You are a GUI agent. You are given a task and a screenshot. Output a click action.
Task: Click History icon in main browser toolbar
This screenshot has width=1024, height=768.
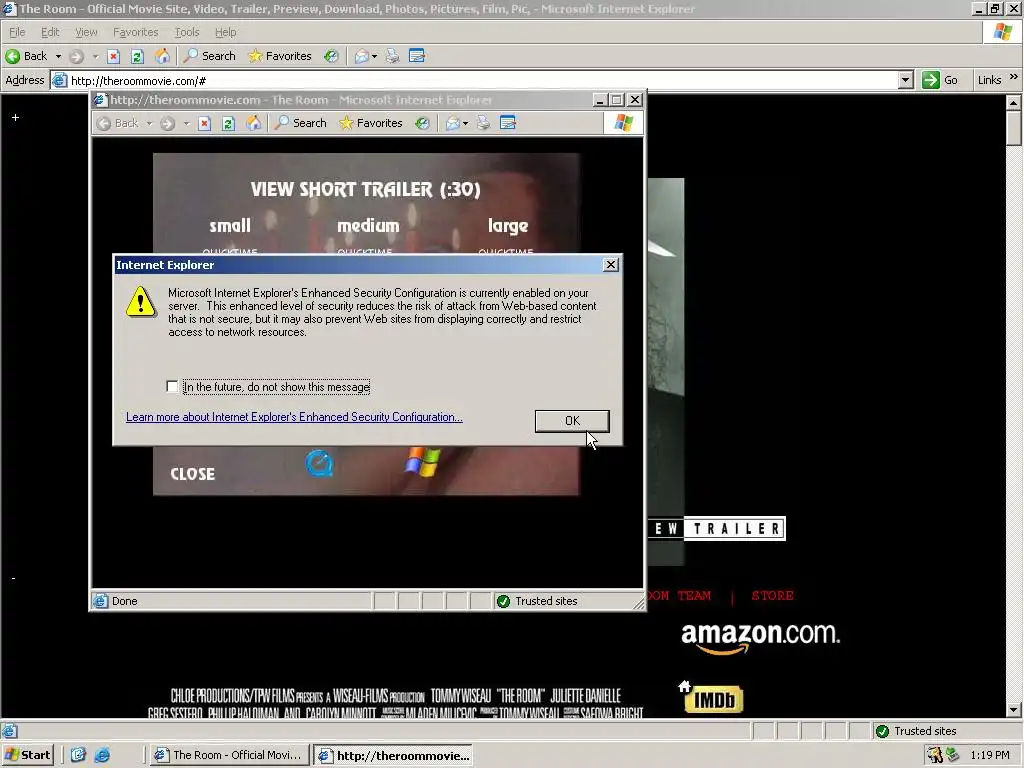(x=331, y=56)
